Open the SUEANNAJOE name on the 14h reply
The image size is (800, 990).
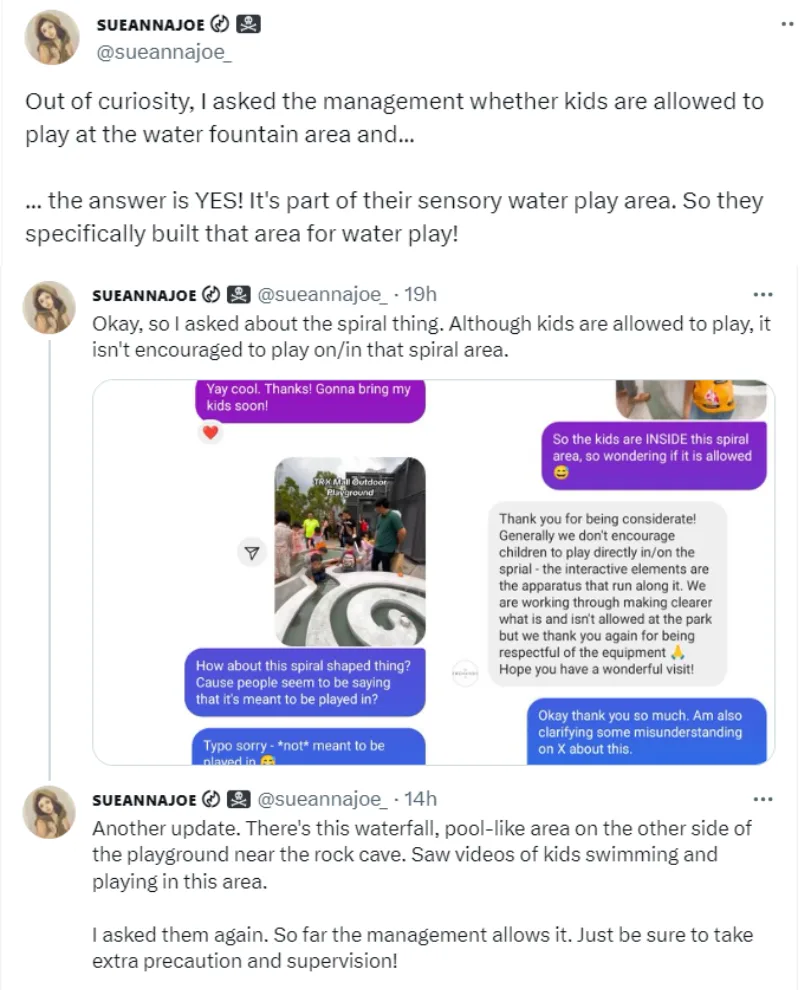coord(145,799)
